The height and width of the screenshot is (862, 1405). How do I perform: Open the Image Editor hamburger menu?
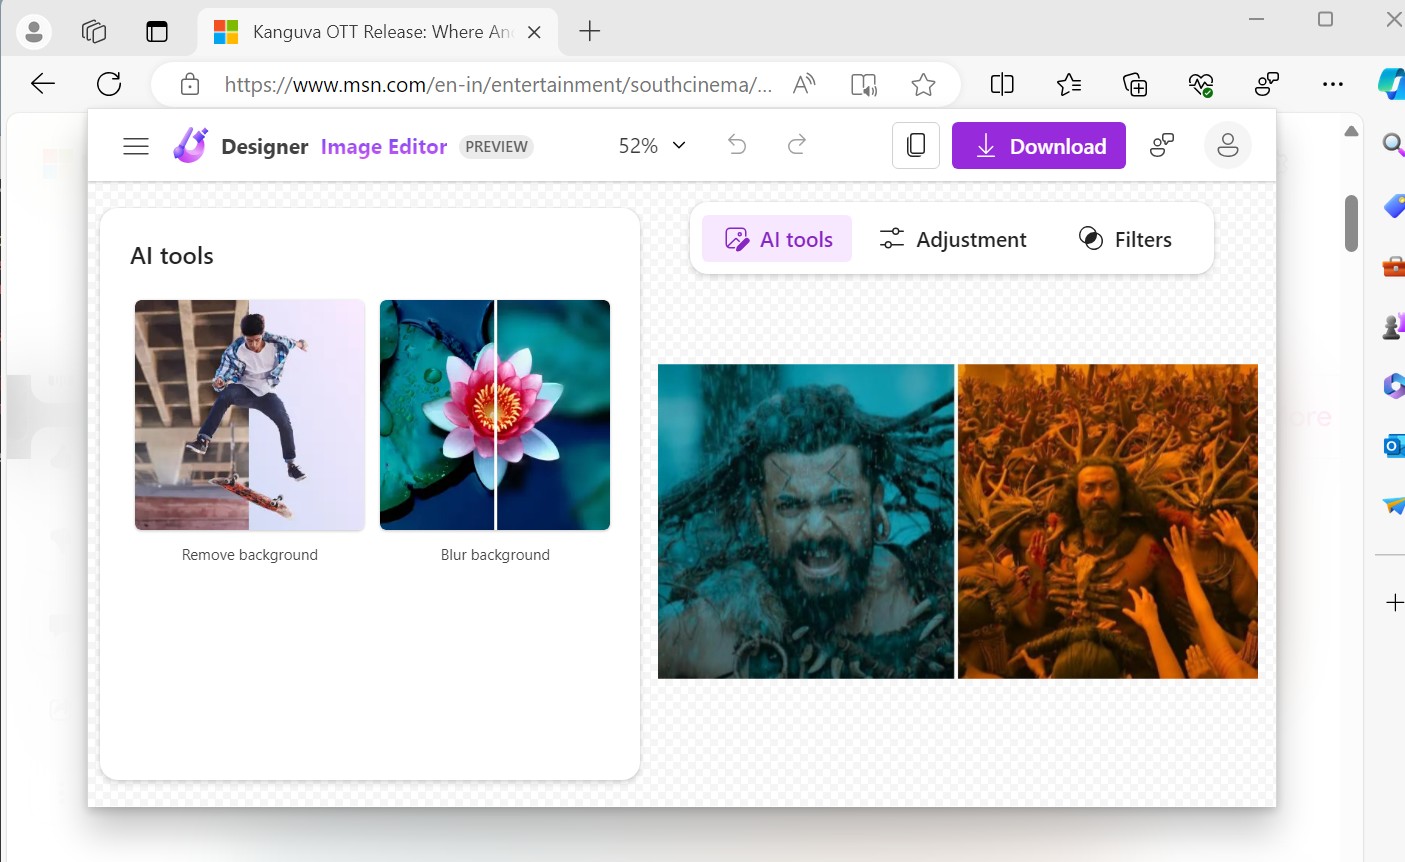click(136, 145)
